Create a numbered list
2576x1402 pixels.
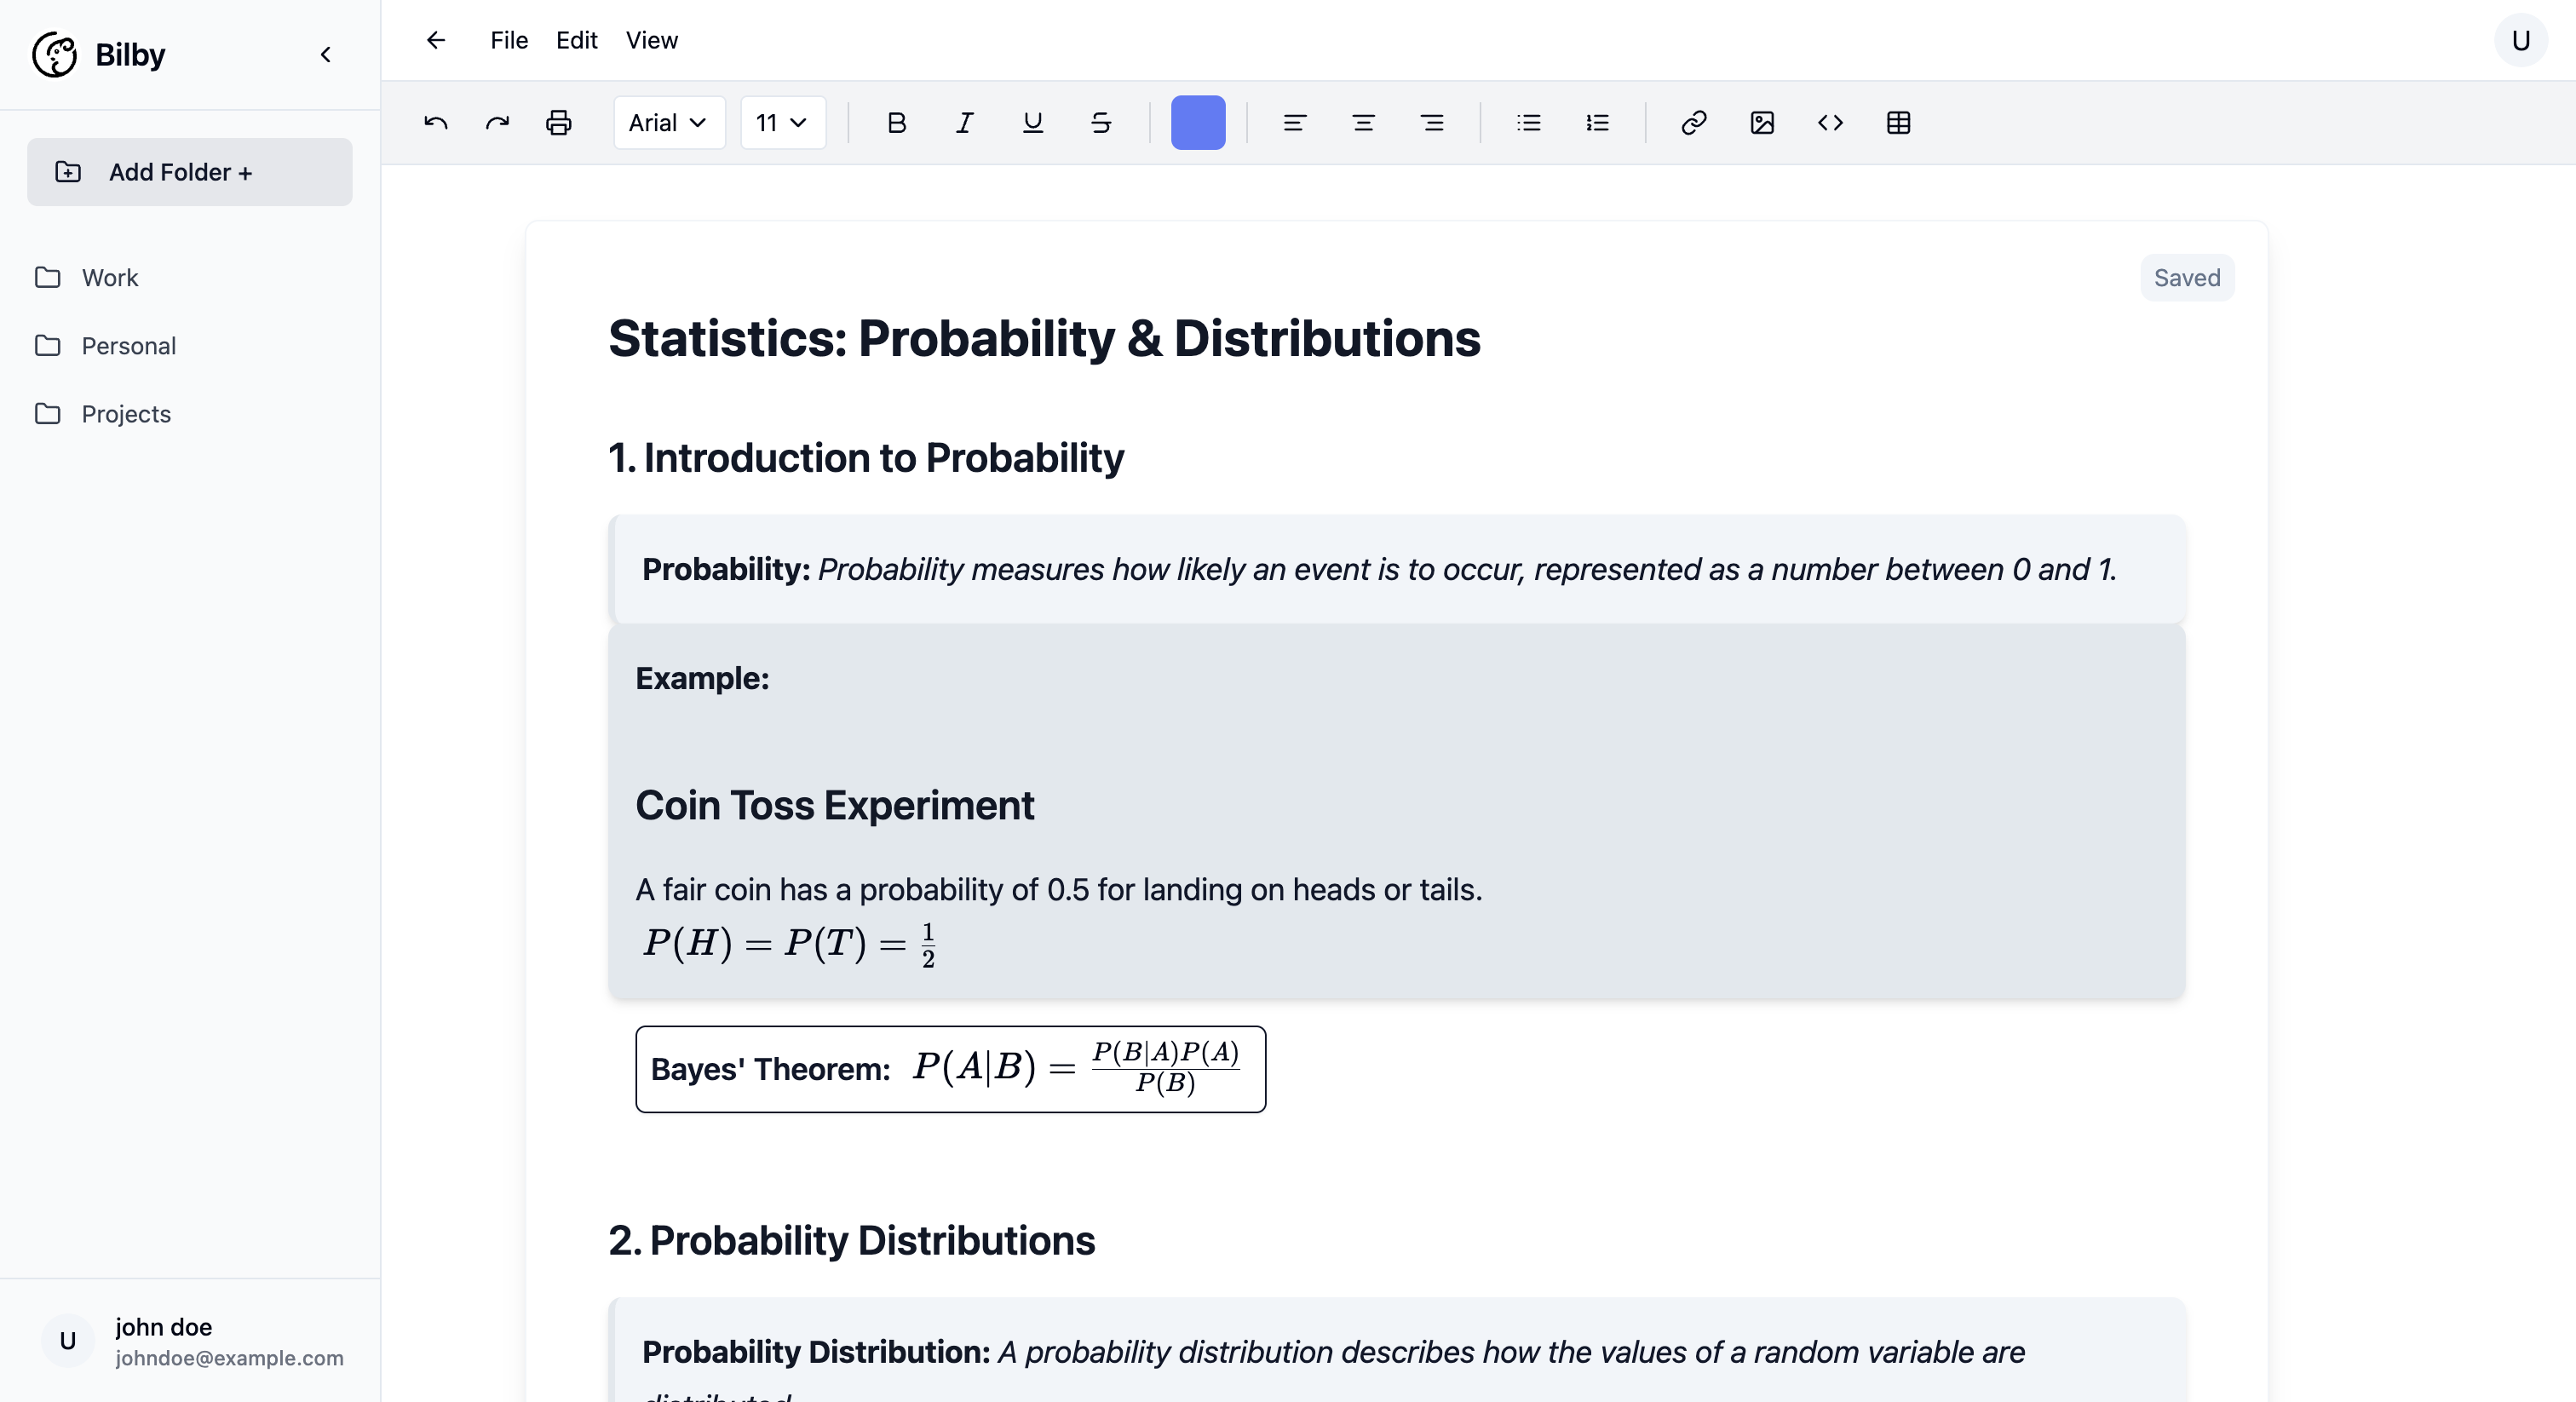[x=1597, y=123]
